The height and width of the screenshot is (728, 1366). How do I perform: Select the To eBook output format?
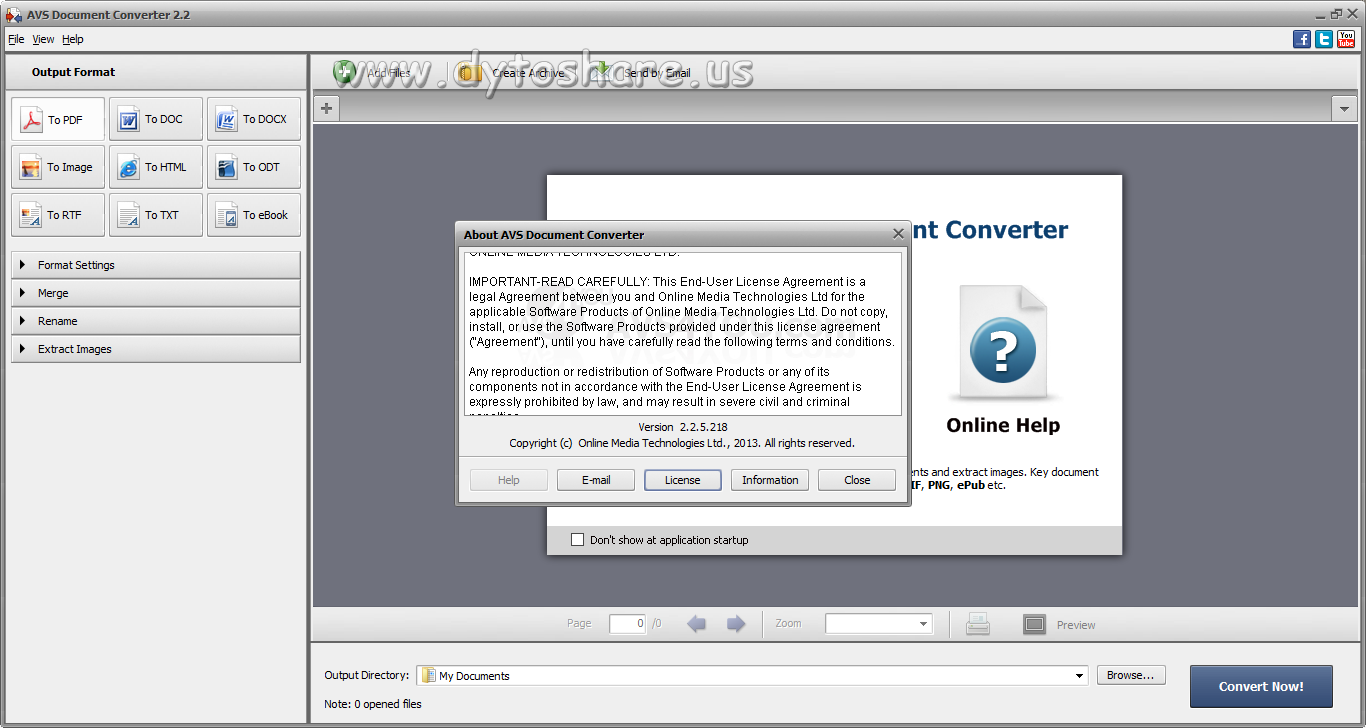pyautogui.click(x=253, y=214)
